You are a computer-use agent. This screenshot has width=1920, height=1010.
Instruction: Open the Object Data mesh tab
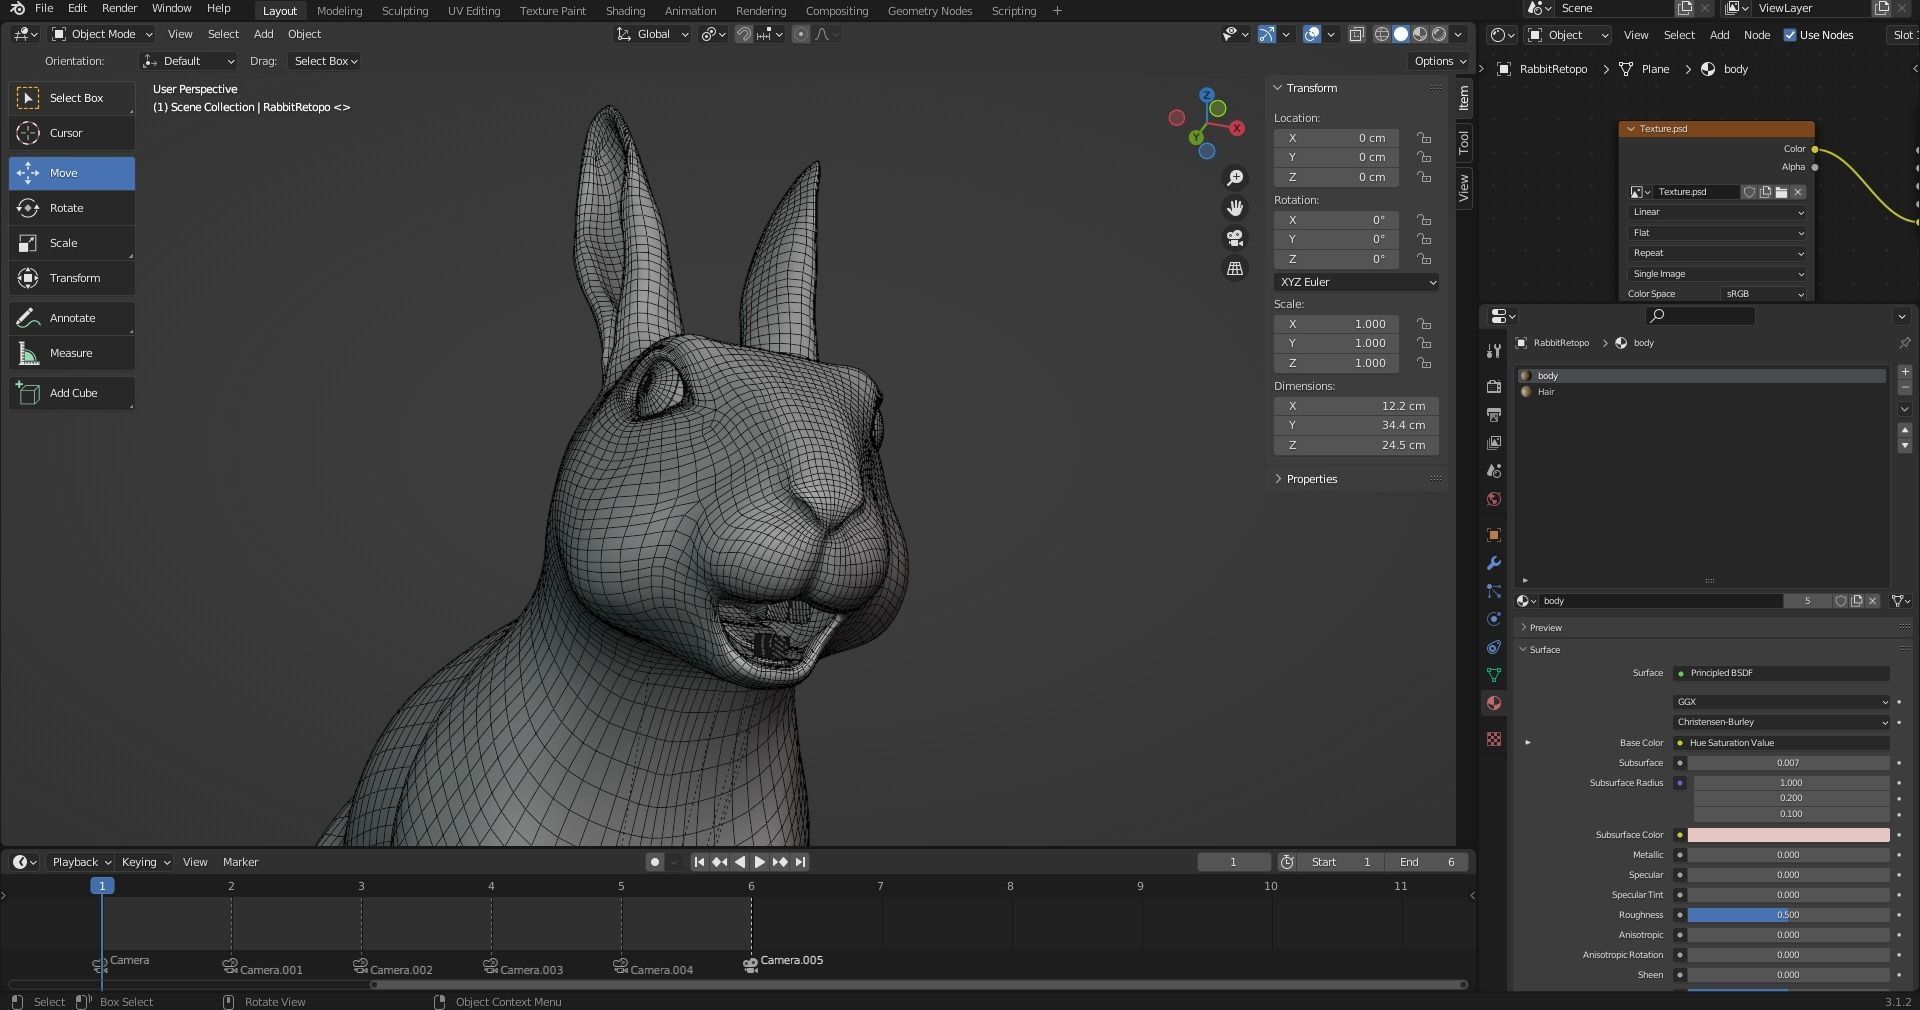pos(1494,675)
